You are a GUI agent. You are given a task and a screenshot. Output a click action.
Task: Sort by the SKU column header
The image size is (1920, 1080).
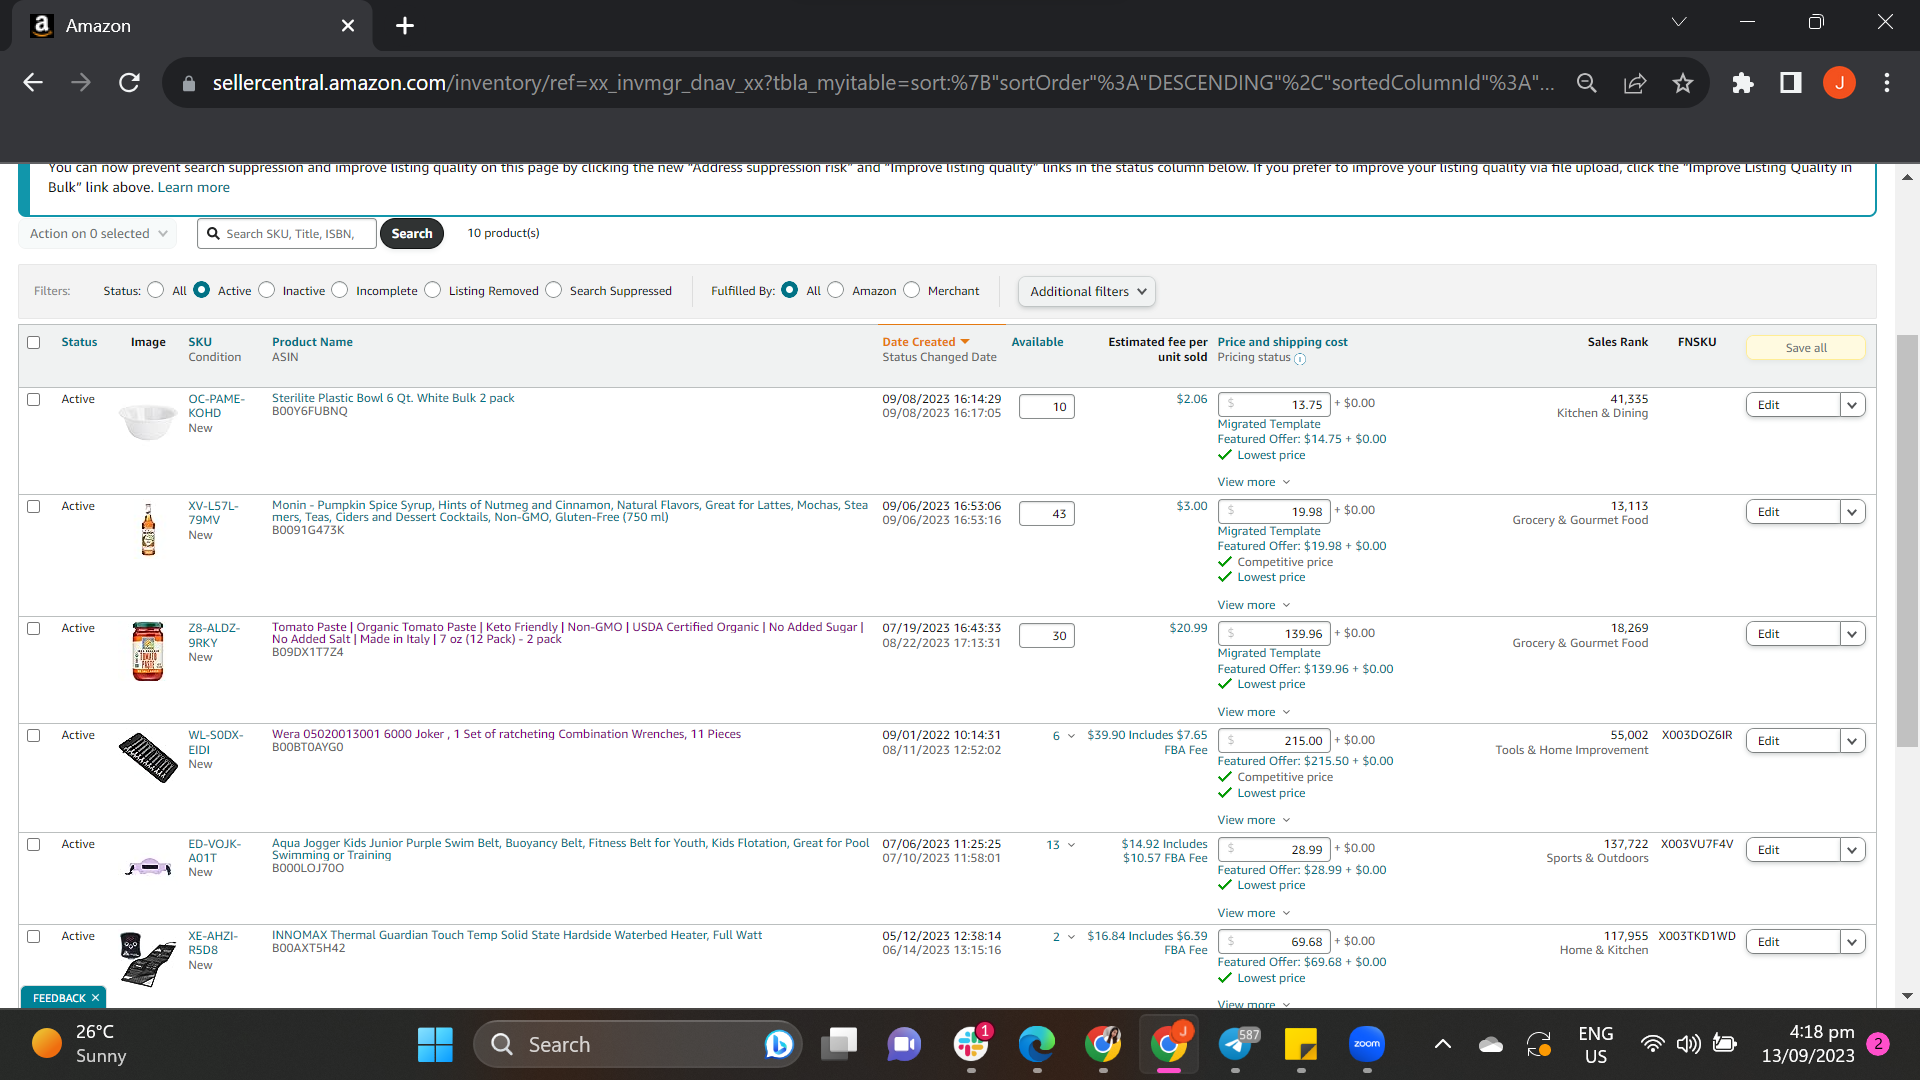pyautogui.click(x=200, y=342)
